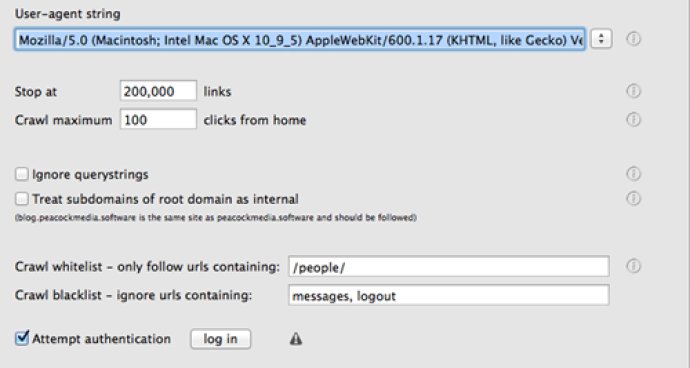
Task: Enable the Ignore querystrings checkbox
Action: coord(22,174)
